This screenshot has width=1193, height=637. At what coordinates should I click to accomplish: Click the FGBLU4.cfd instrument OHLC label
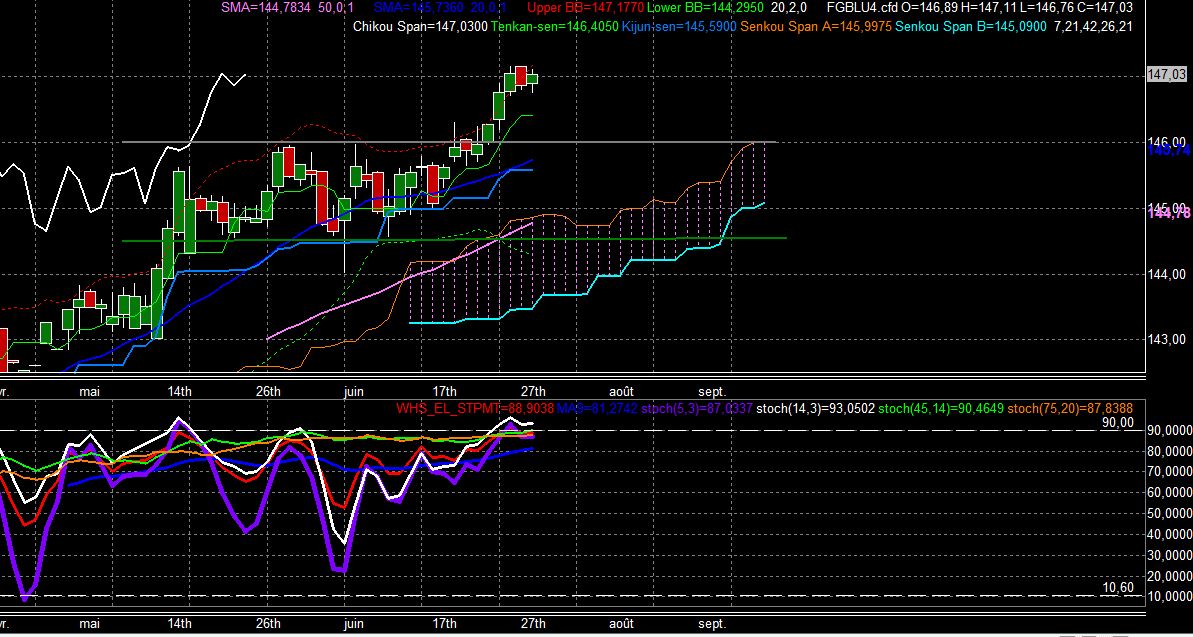[979, 8]
